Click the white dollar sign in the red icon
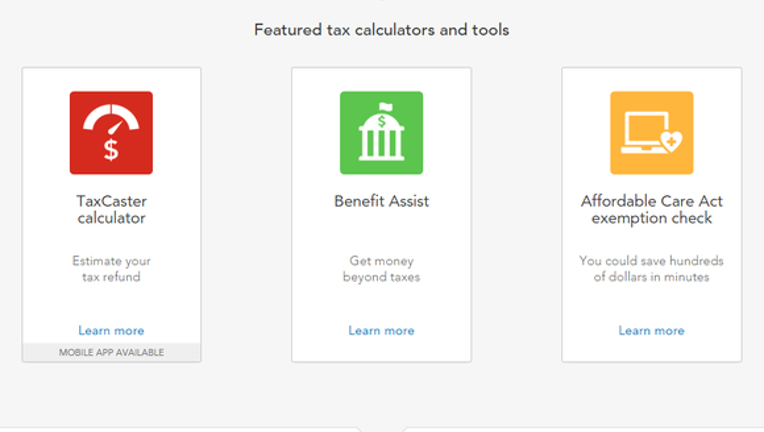The image size is (764, 432). pos(111,150)
